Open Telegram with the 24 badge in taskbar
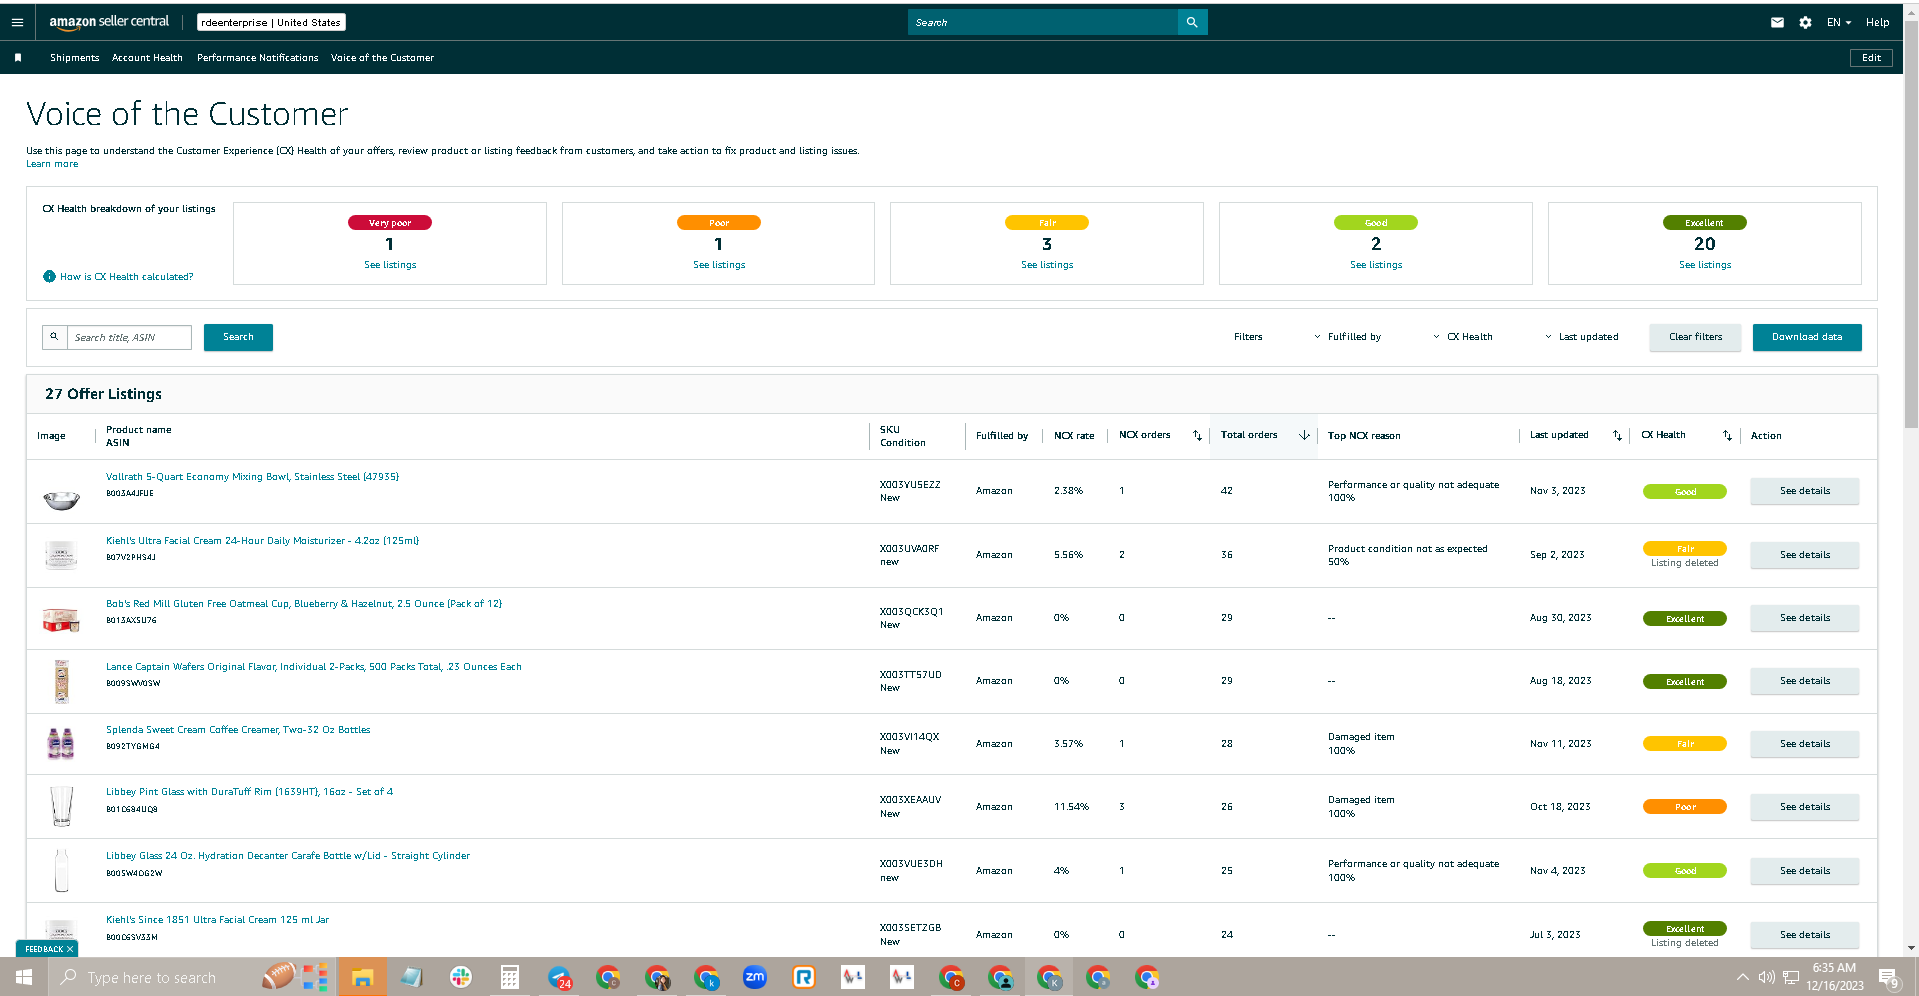 tap(559, 977)
